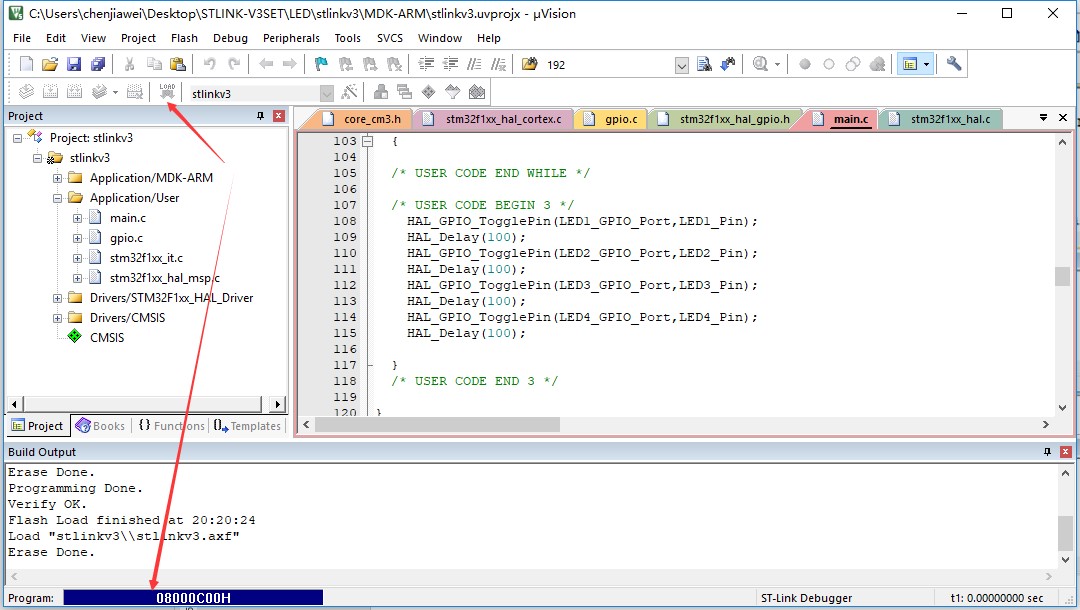
Task: Click incremental find binoculars icon
Action: [x=728, y=64]
